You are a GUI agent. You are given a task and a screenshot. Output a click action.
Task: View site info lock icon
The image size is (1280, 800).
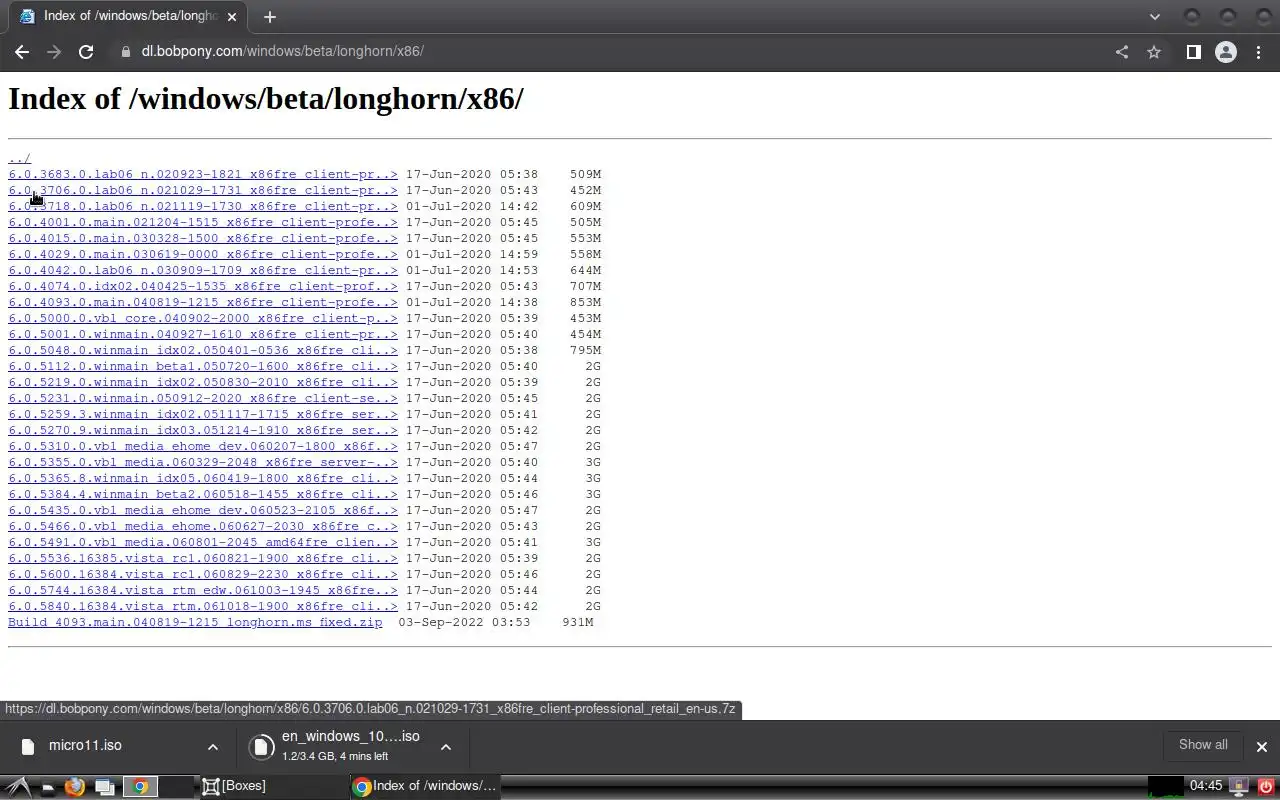[x=125, y=52]
